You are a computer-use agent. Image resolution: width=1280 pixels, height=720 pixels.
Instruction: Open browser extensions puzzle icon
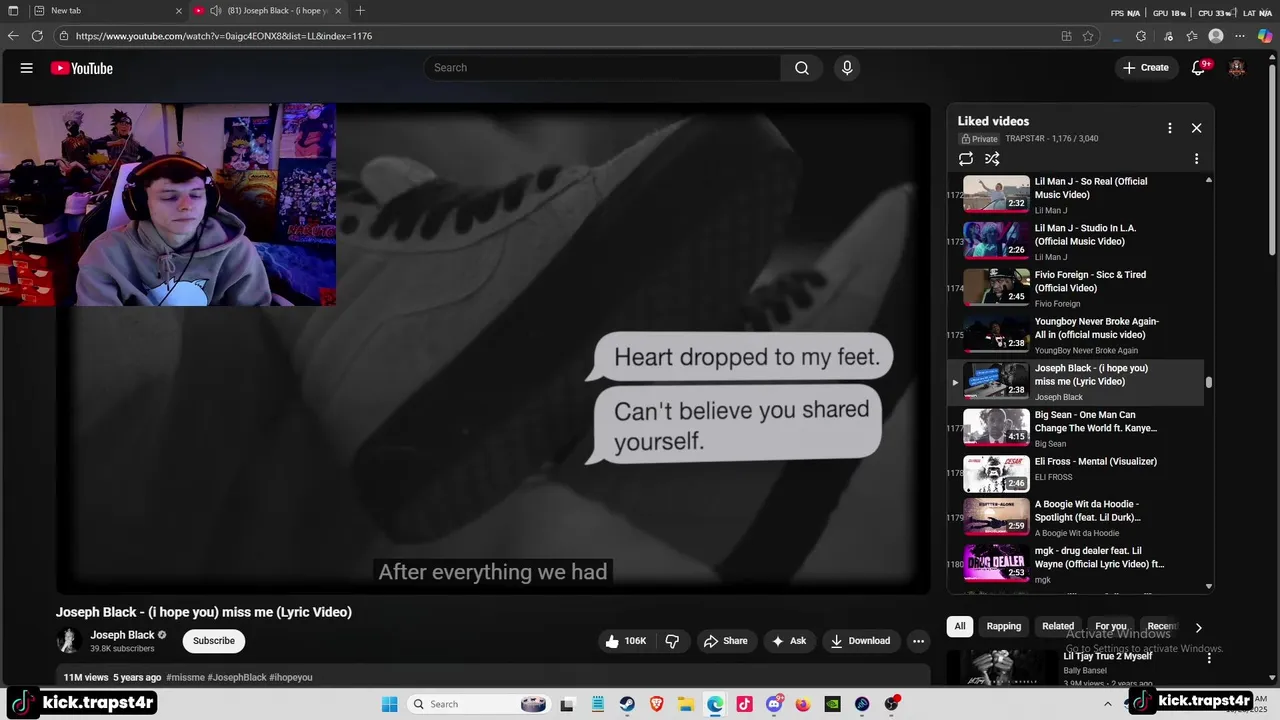click(1141, 36)
